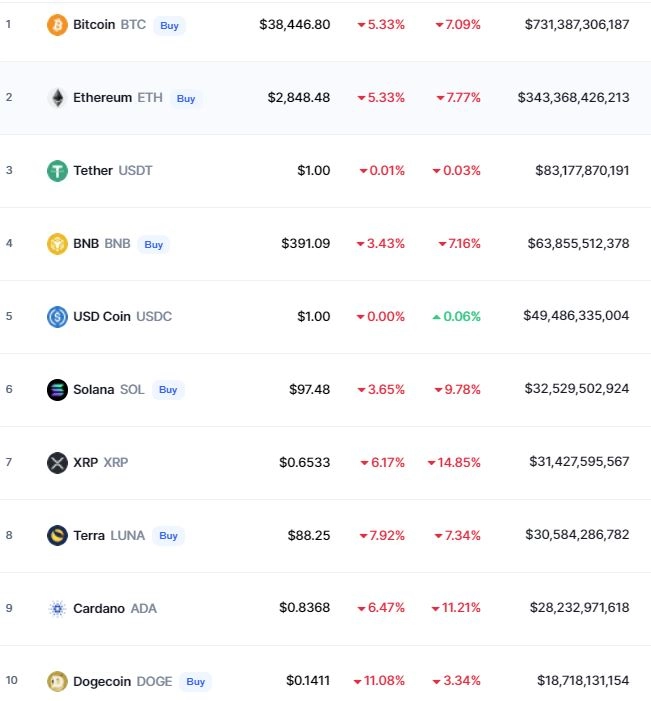The image size is (651, 701).
Task: Click the Bitcoin coin logo icon
Action: (58, 25)
